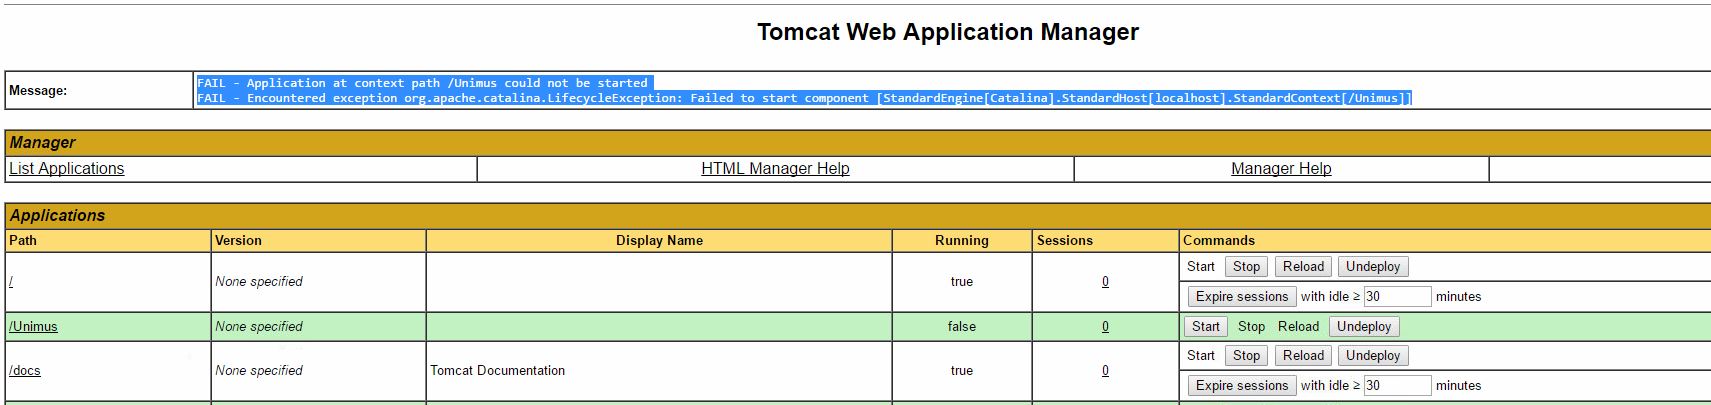
Task: Click disabled Stop text in /Unimus row
Action: [x=1251, y=327]
